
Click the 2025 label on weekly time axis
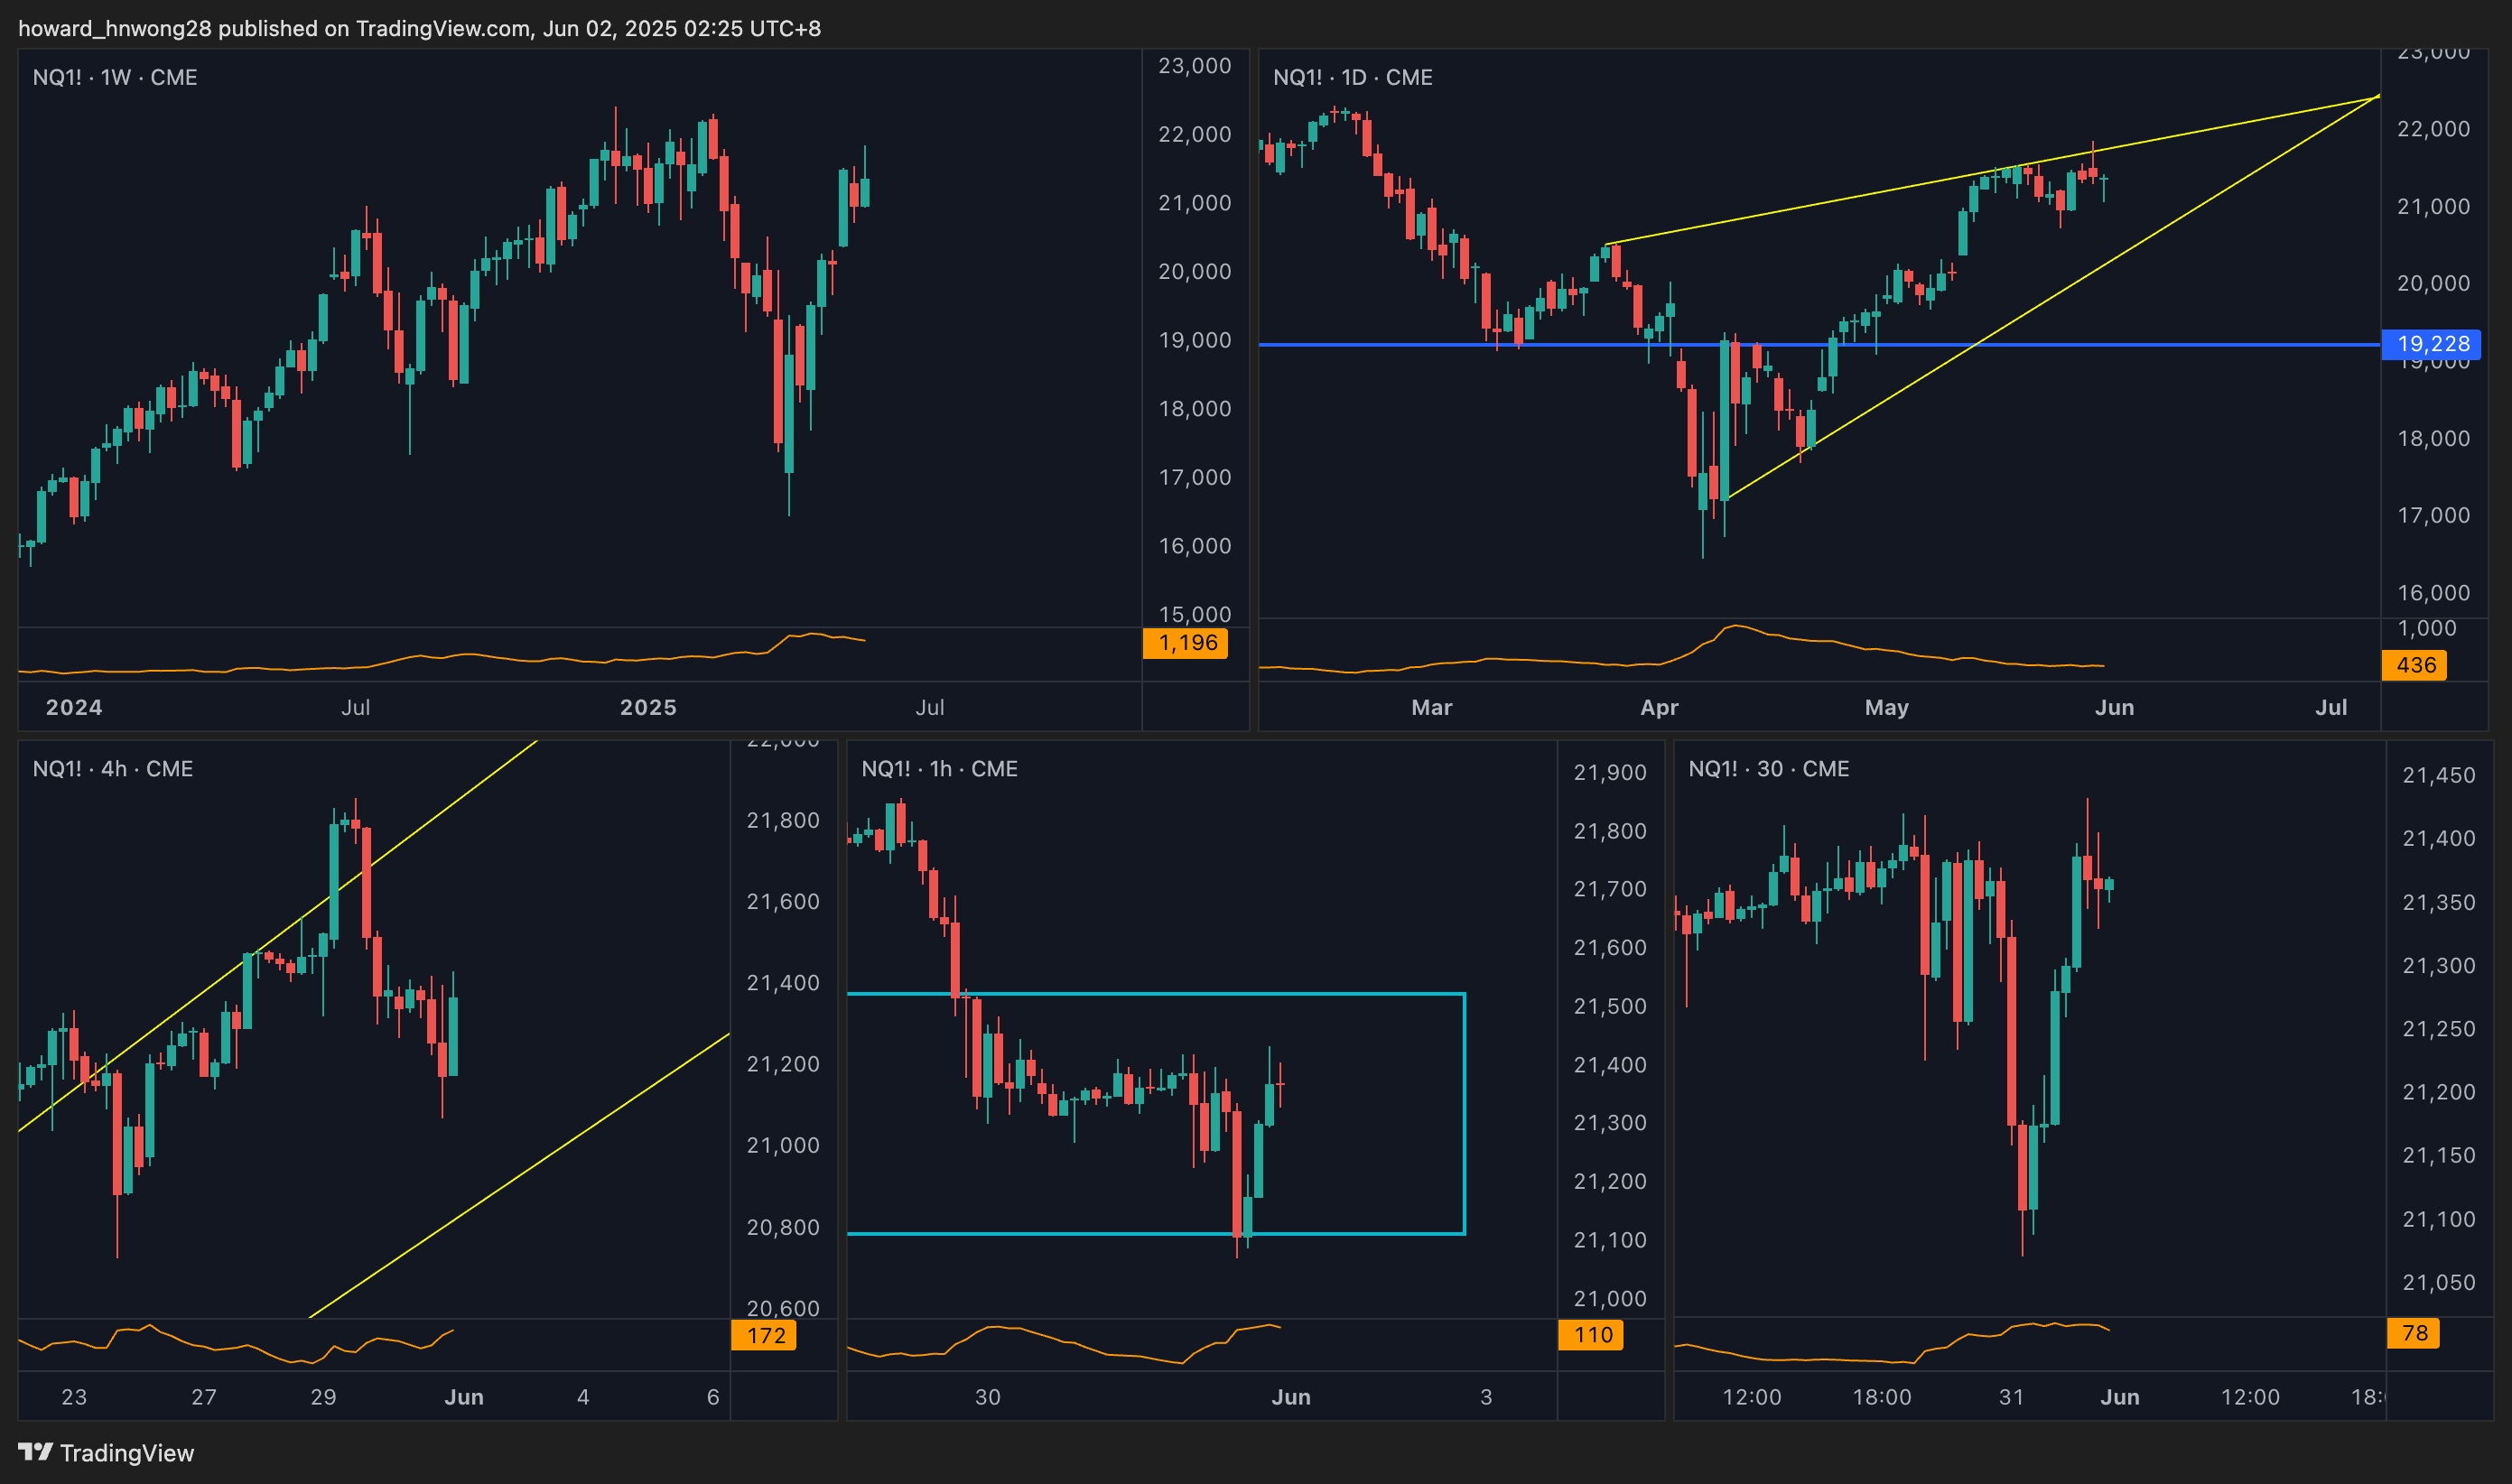click(x=648, y=707)
